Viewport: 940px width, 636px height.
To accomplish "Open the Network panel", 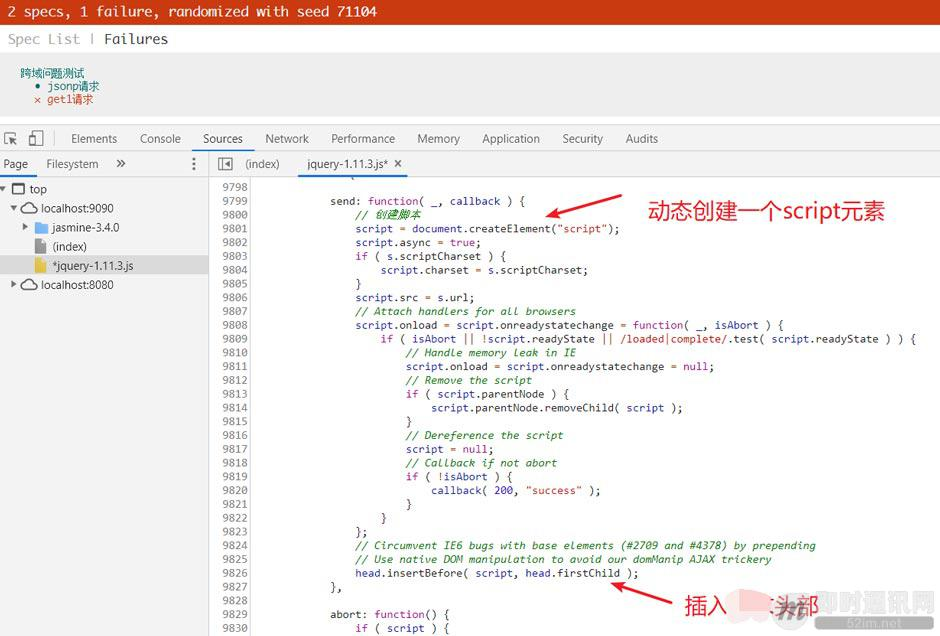I will click(x=287, y=138).
